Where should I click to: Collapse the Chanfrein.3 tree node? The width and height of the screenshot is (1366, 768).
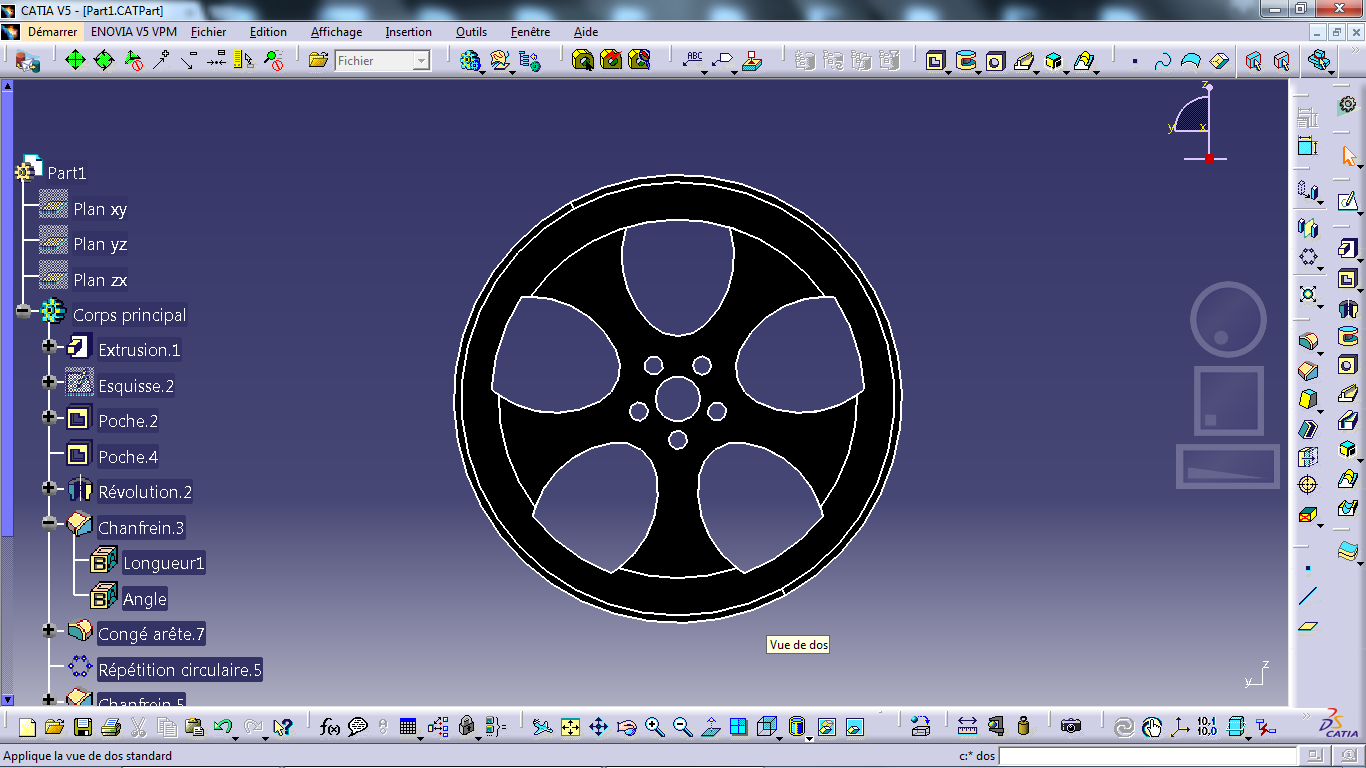coord(49,523)
